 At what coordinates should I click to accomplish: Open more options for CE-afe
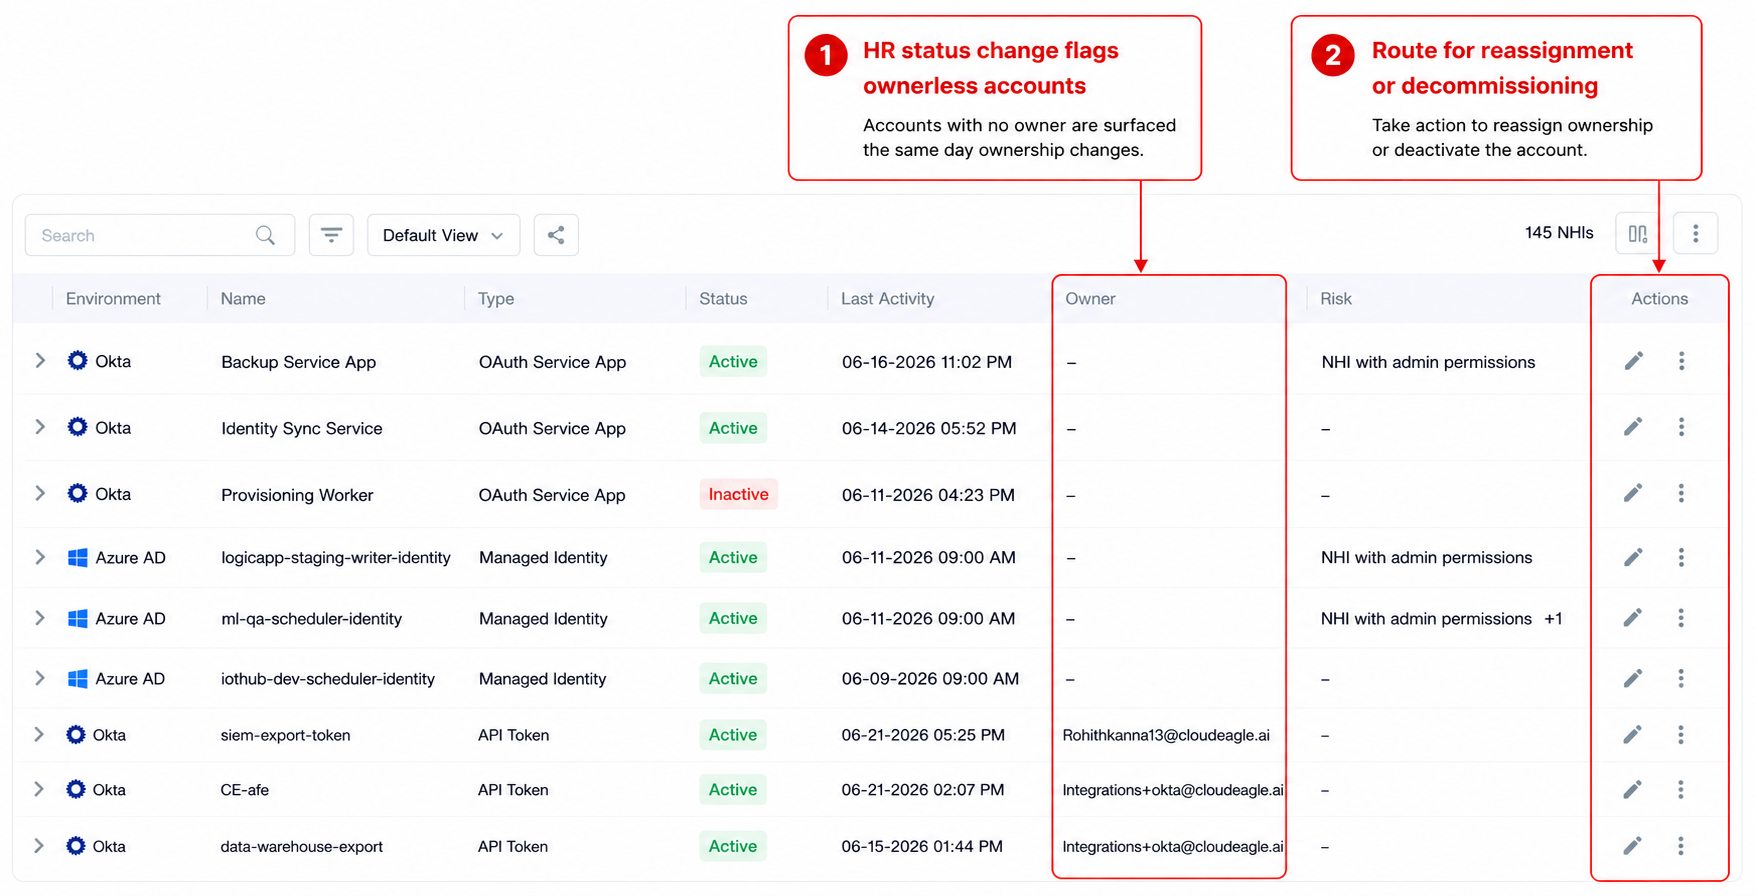coord(1681,790)
